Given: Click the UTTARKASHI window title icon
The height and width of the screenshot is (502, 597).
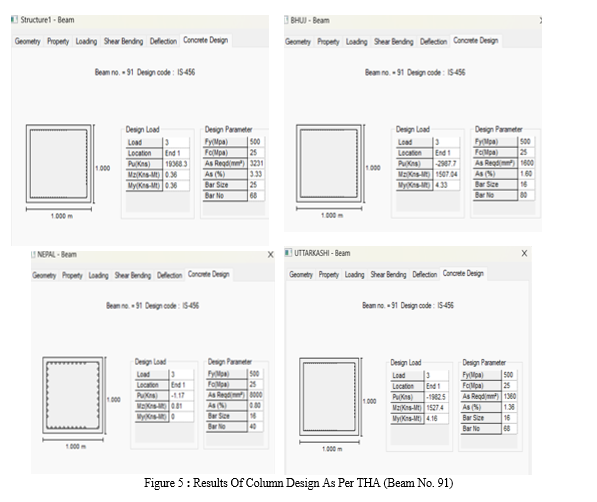Looking at the screenshot, I should pyautogui.click(x=288, y=253).
